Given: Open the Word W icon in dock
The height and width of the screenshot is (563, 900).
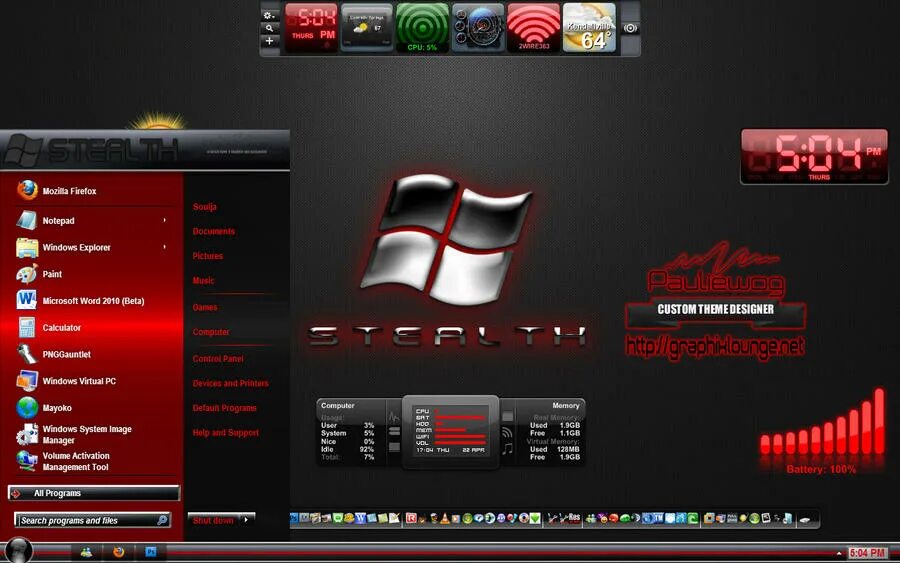Looking at the screenshot, I should (x=360, y=518).
